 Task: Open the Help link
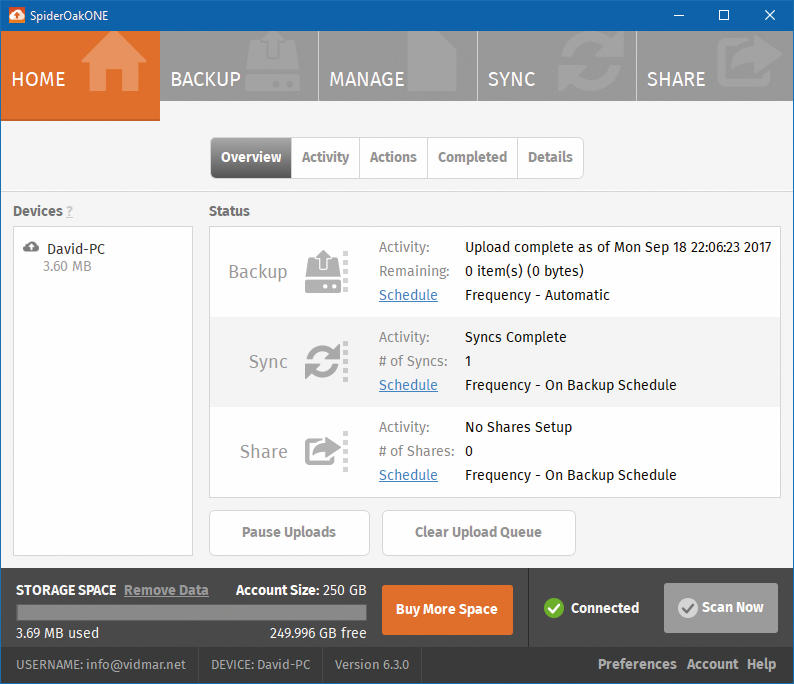point(761,664)
